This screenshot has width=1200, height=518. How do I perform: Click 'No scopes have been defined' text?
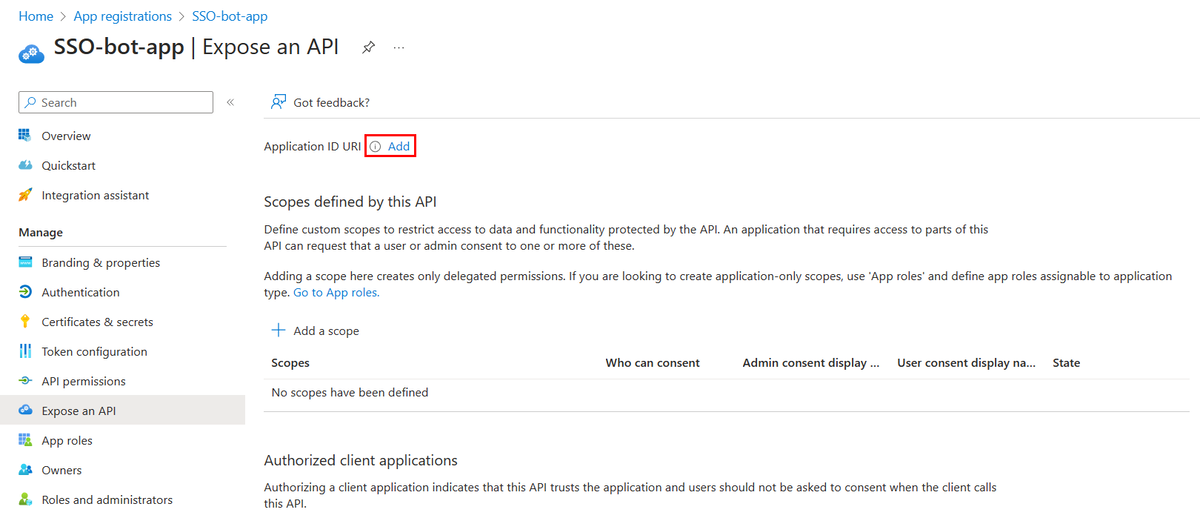tap(350, 392)
